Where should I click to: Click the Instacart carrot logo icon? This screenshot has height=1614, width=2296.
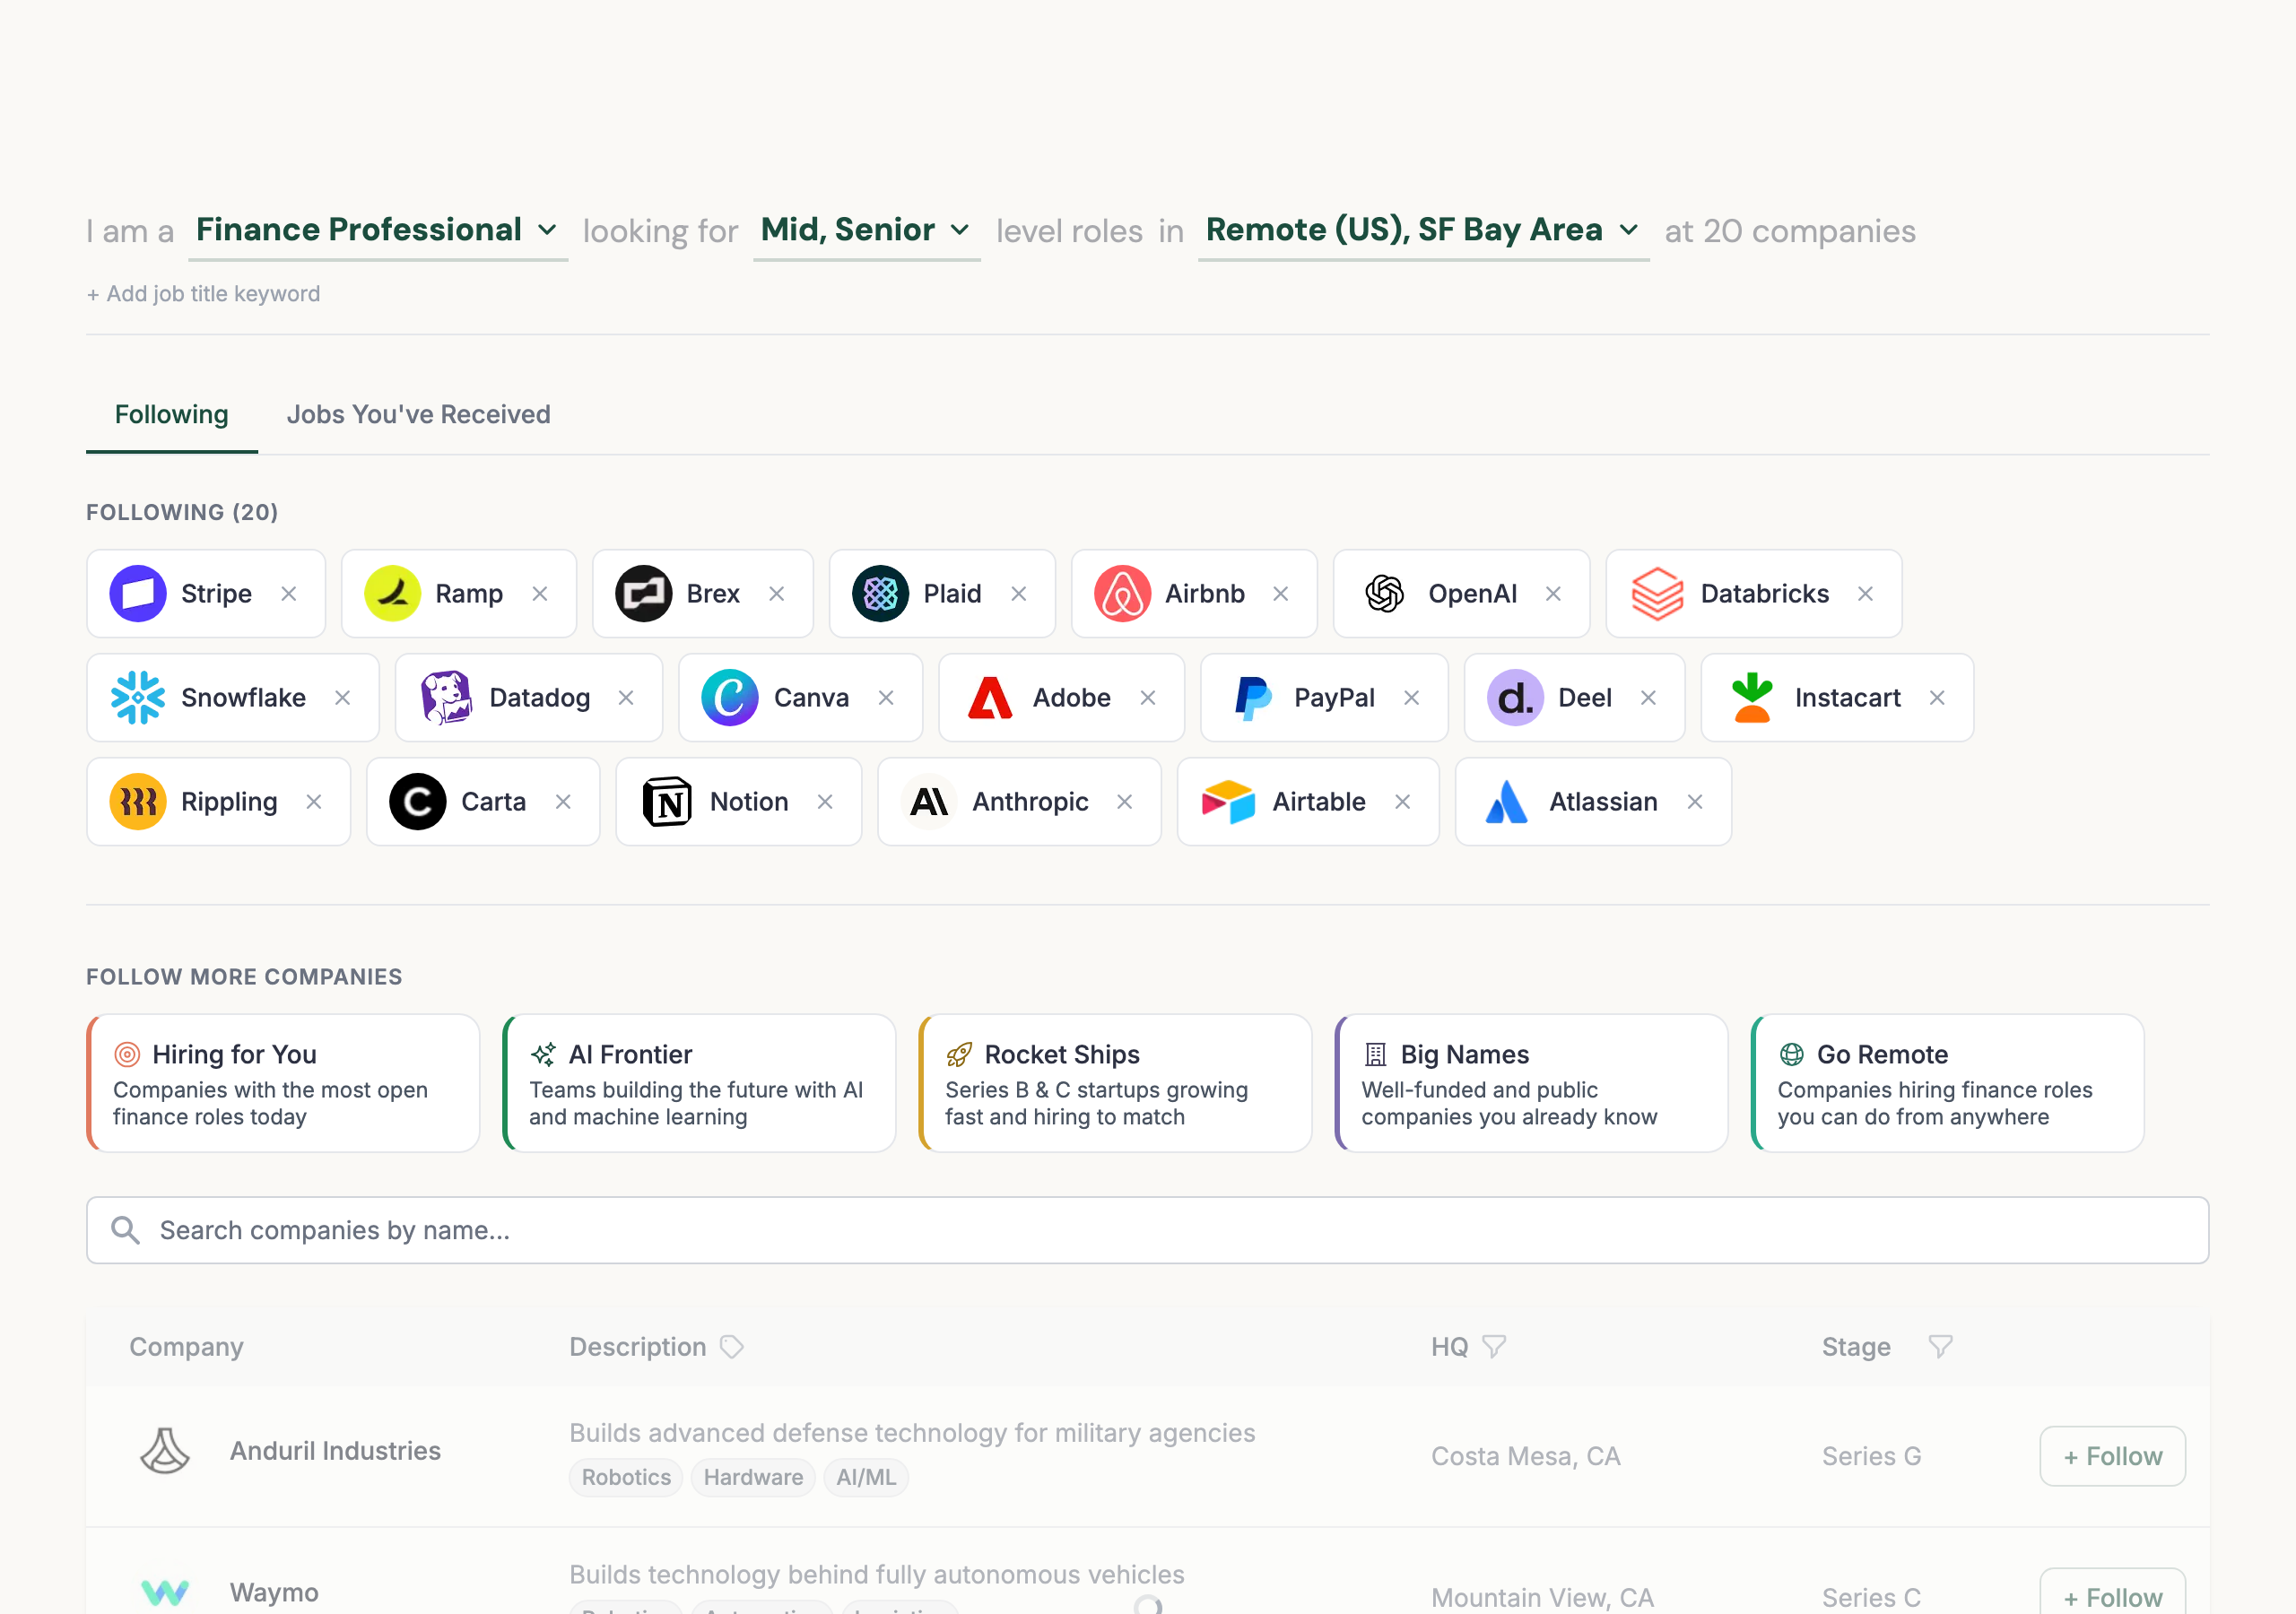click(x=1753, y=697)
